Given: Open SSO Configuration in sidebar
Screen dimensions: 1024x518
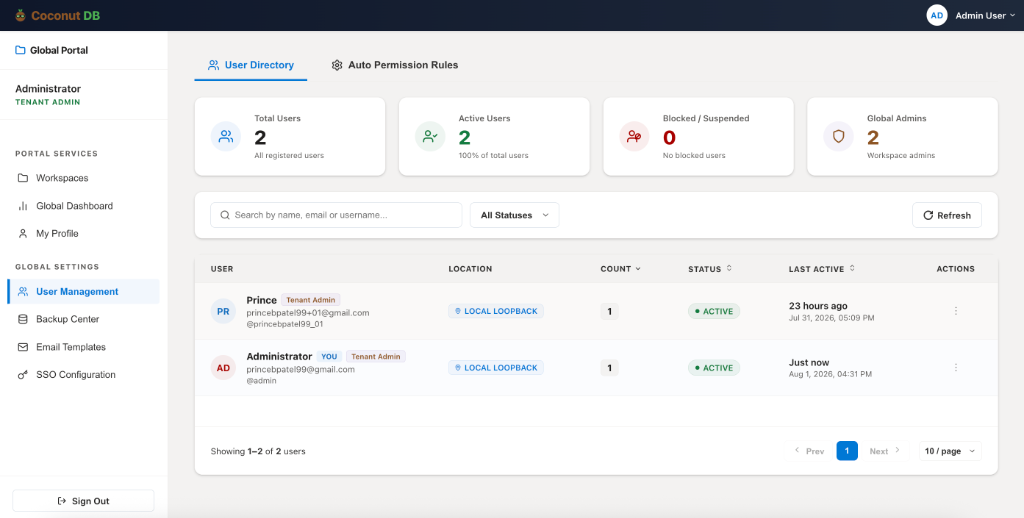Looking at the screenshot, I should pos(84,375).
